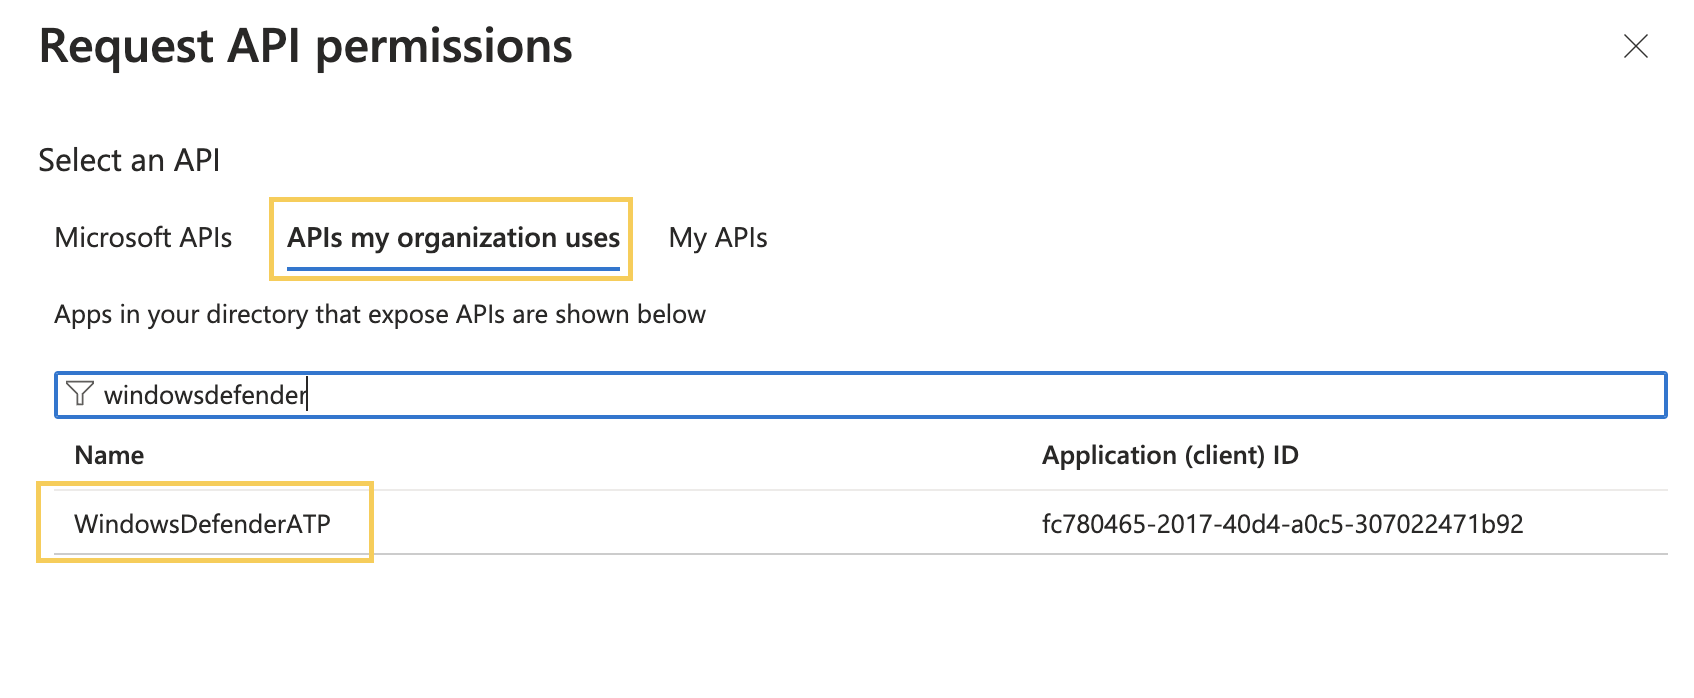Click the Name column header
1694x698 pixels.
click(109, 456)
